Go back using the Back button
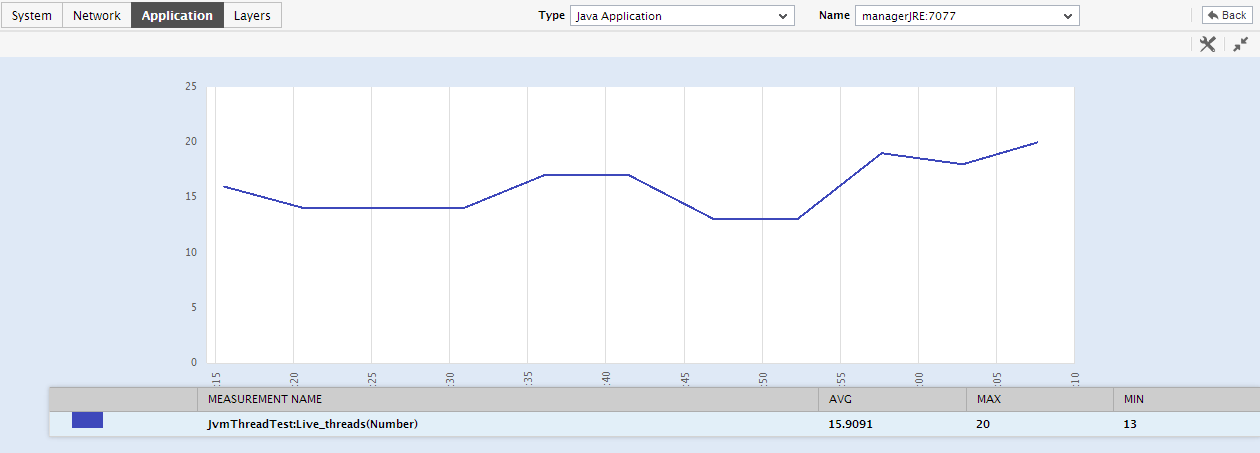The image size is (1260, 453). 1225,15
